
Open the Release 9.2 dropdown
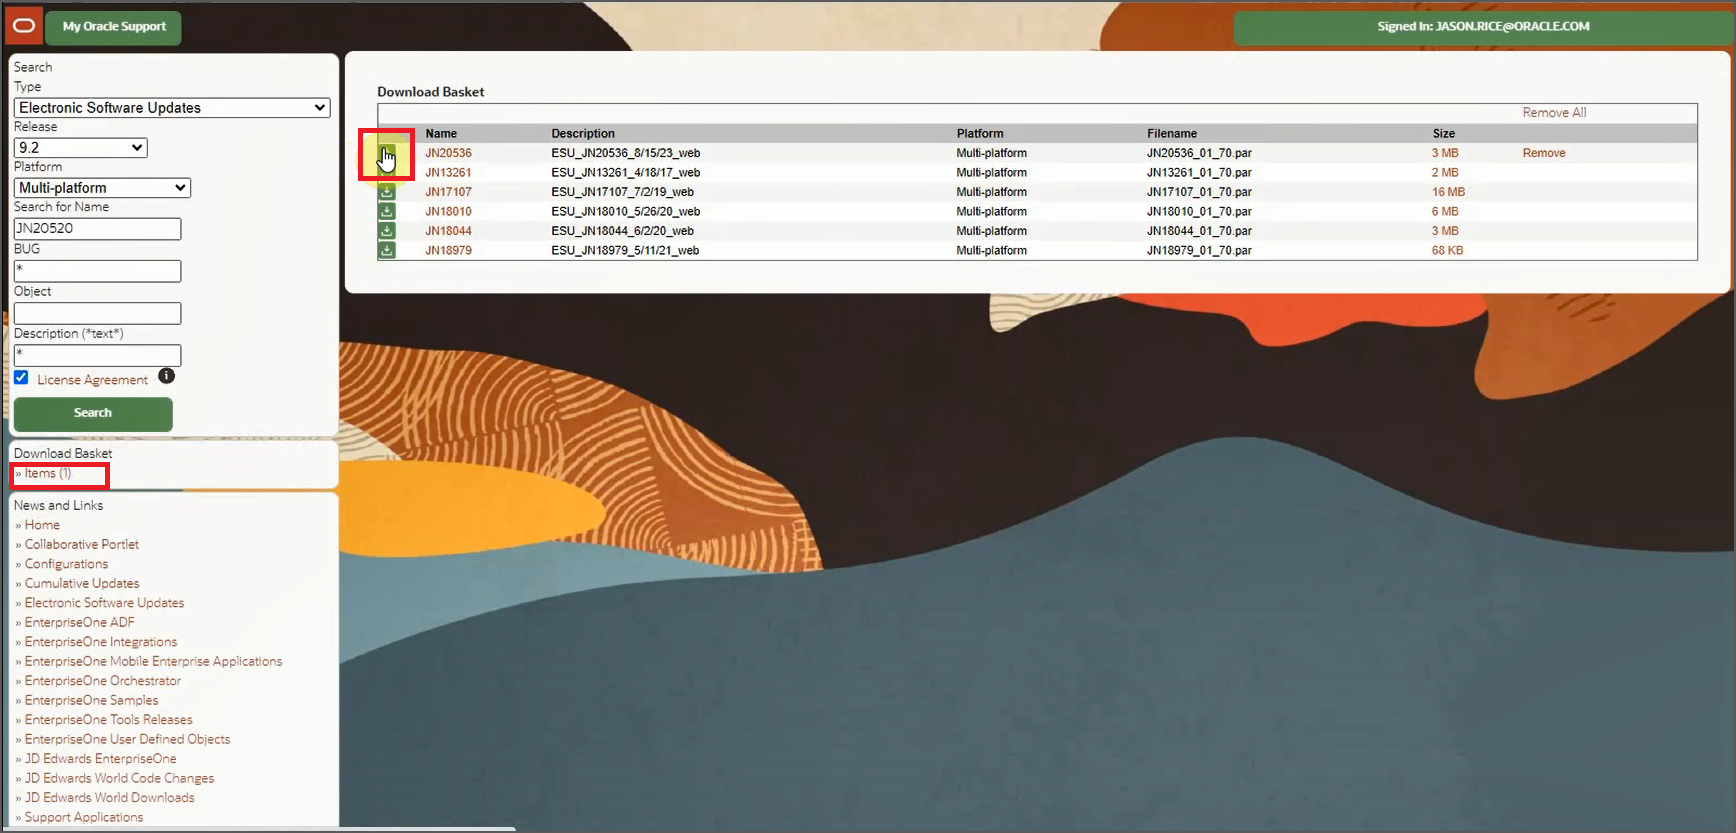(81, 148)
